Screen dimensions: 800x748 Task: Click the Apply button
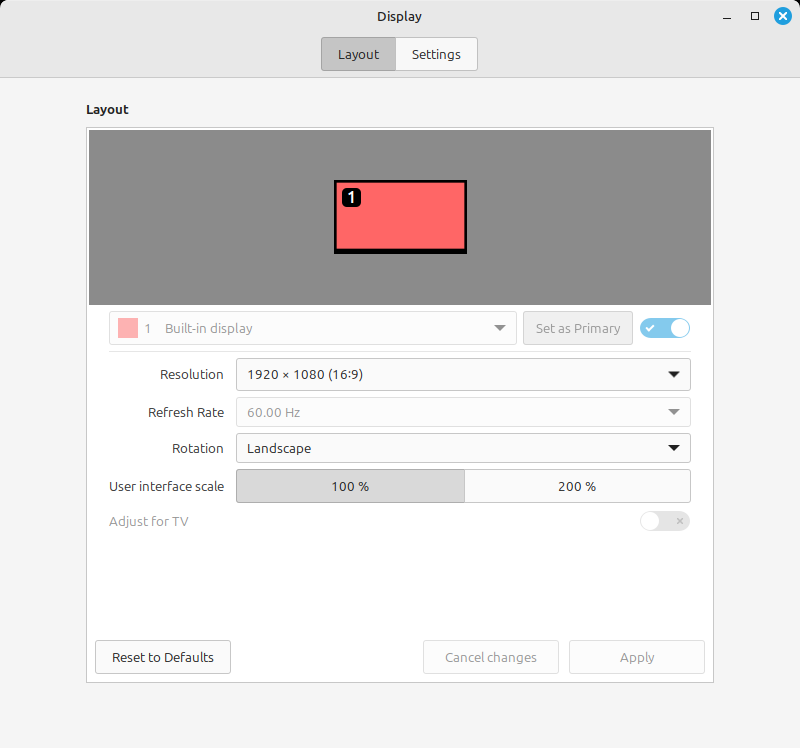637,657
